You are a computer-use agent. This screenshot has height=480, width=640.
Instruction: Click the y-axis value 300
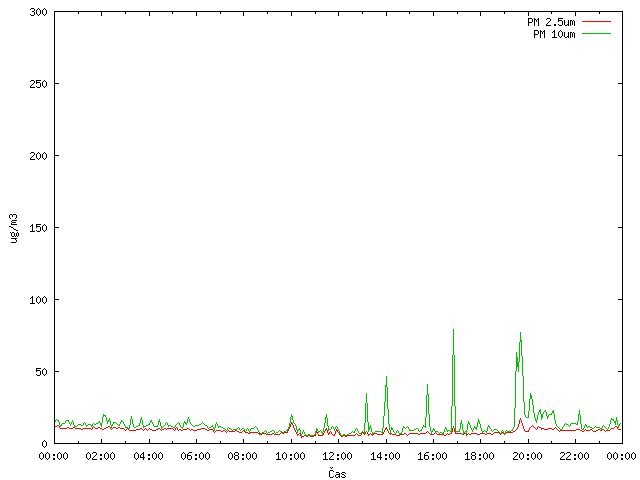[38, 12]
